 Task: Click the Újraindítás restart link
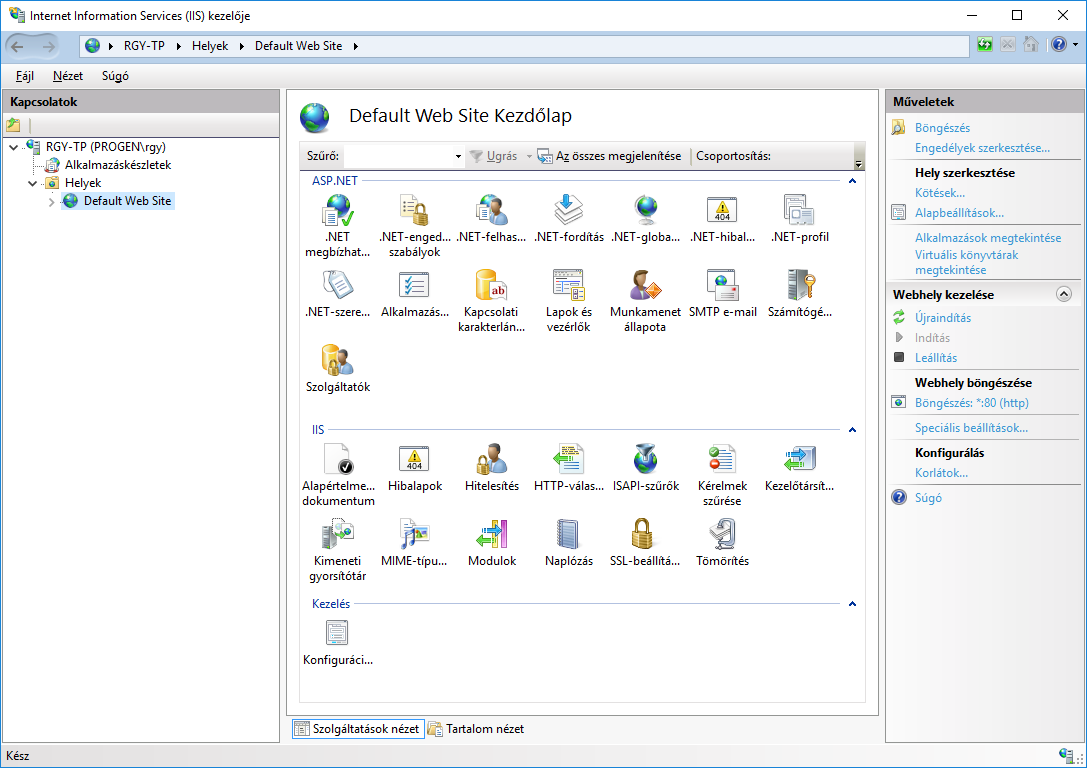(942, 318)
